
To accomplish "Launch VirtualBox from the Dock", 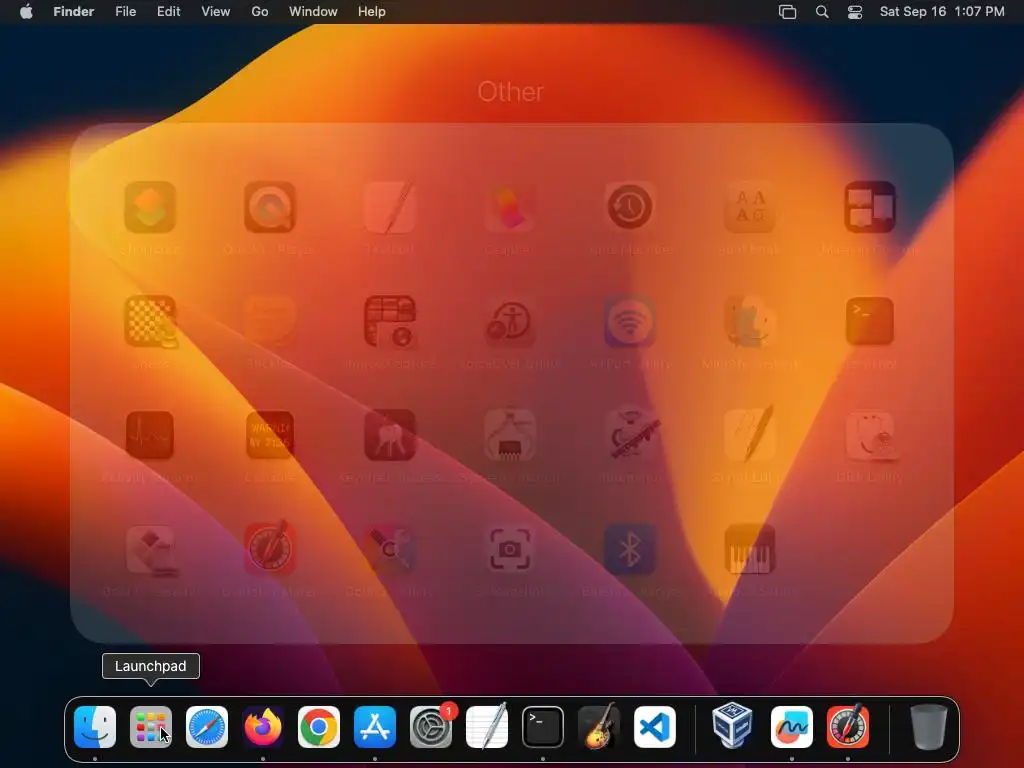I will (x=732, y=726).
